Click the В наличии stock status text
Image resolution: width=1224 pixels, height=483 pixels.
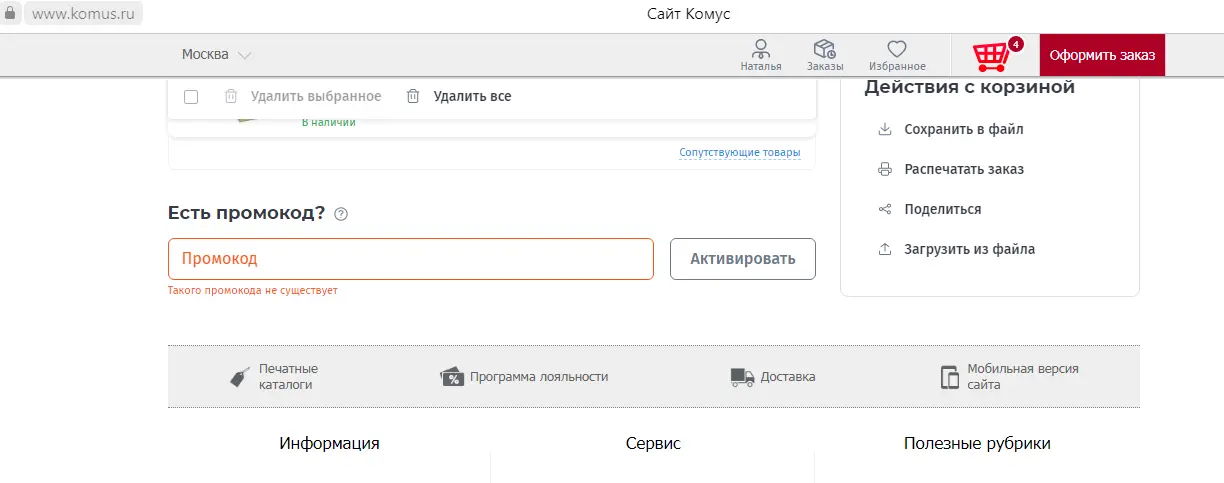[328, 122]
